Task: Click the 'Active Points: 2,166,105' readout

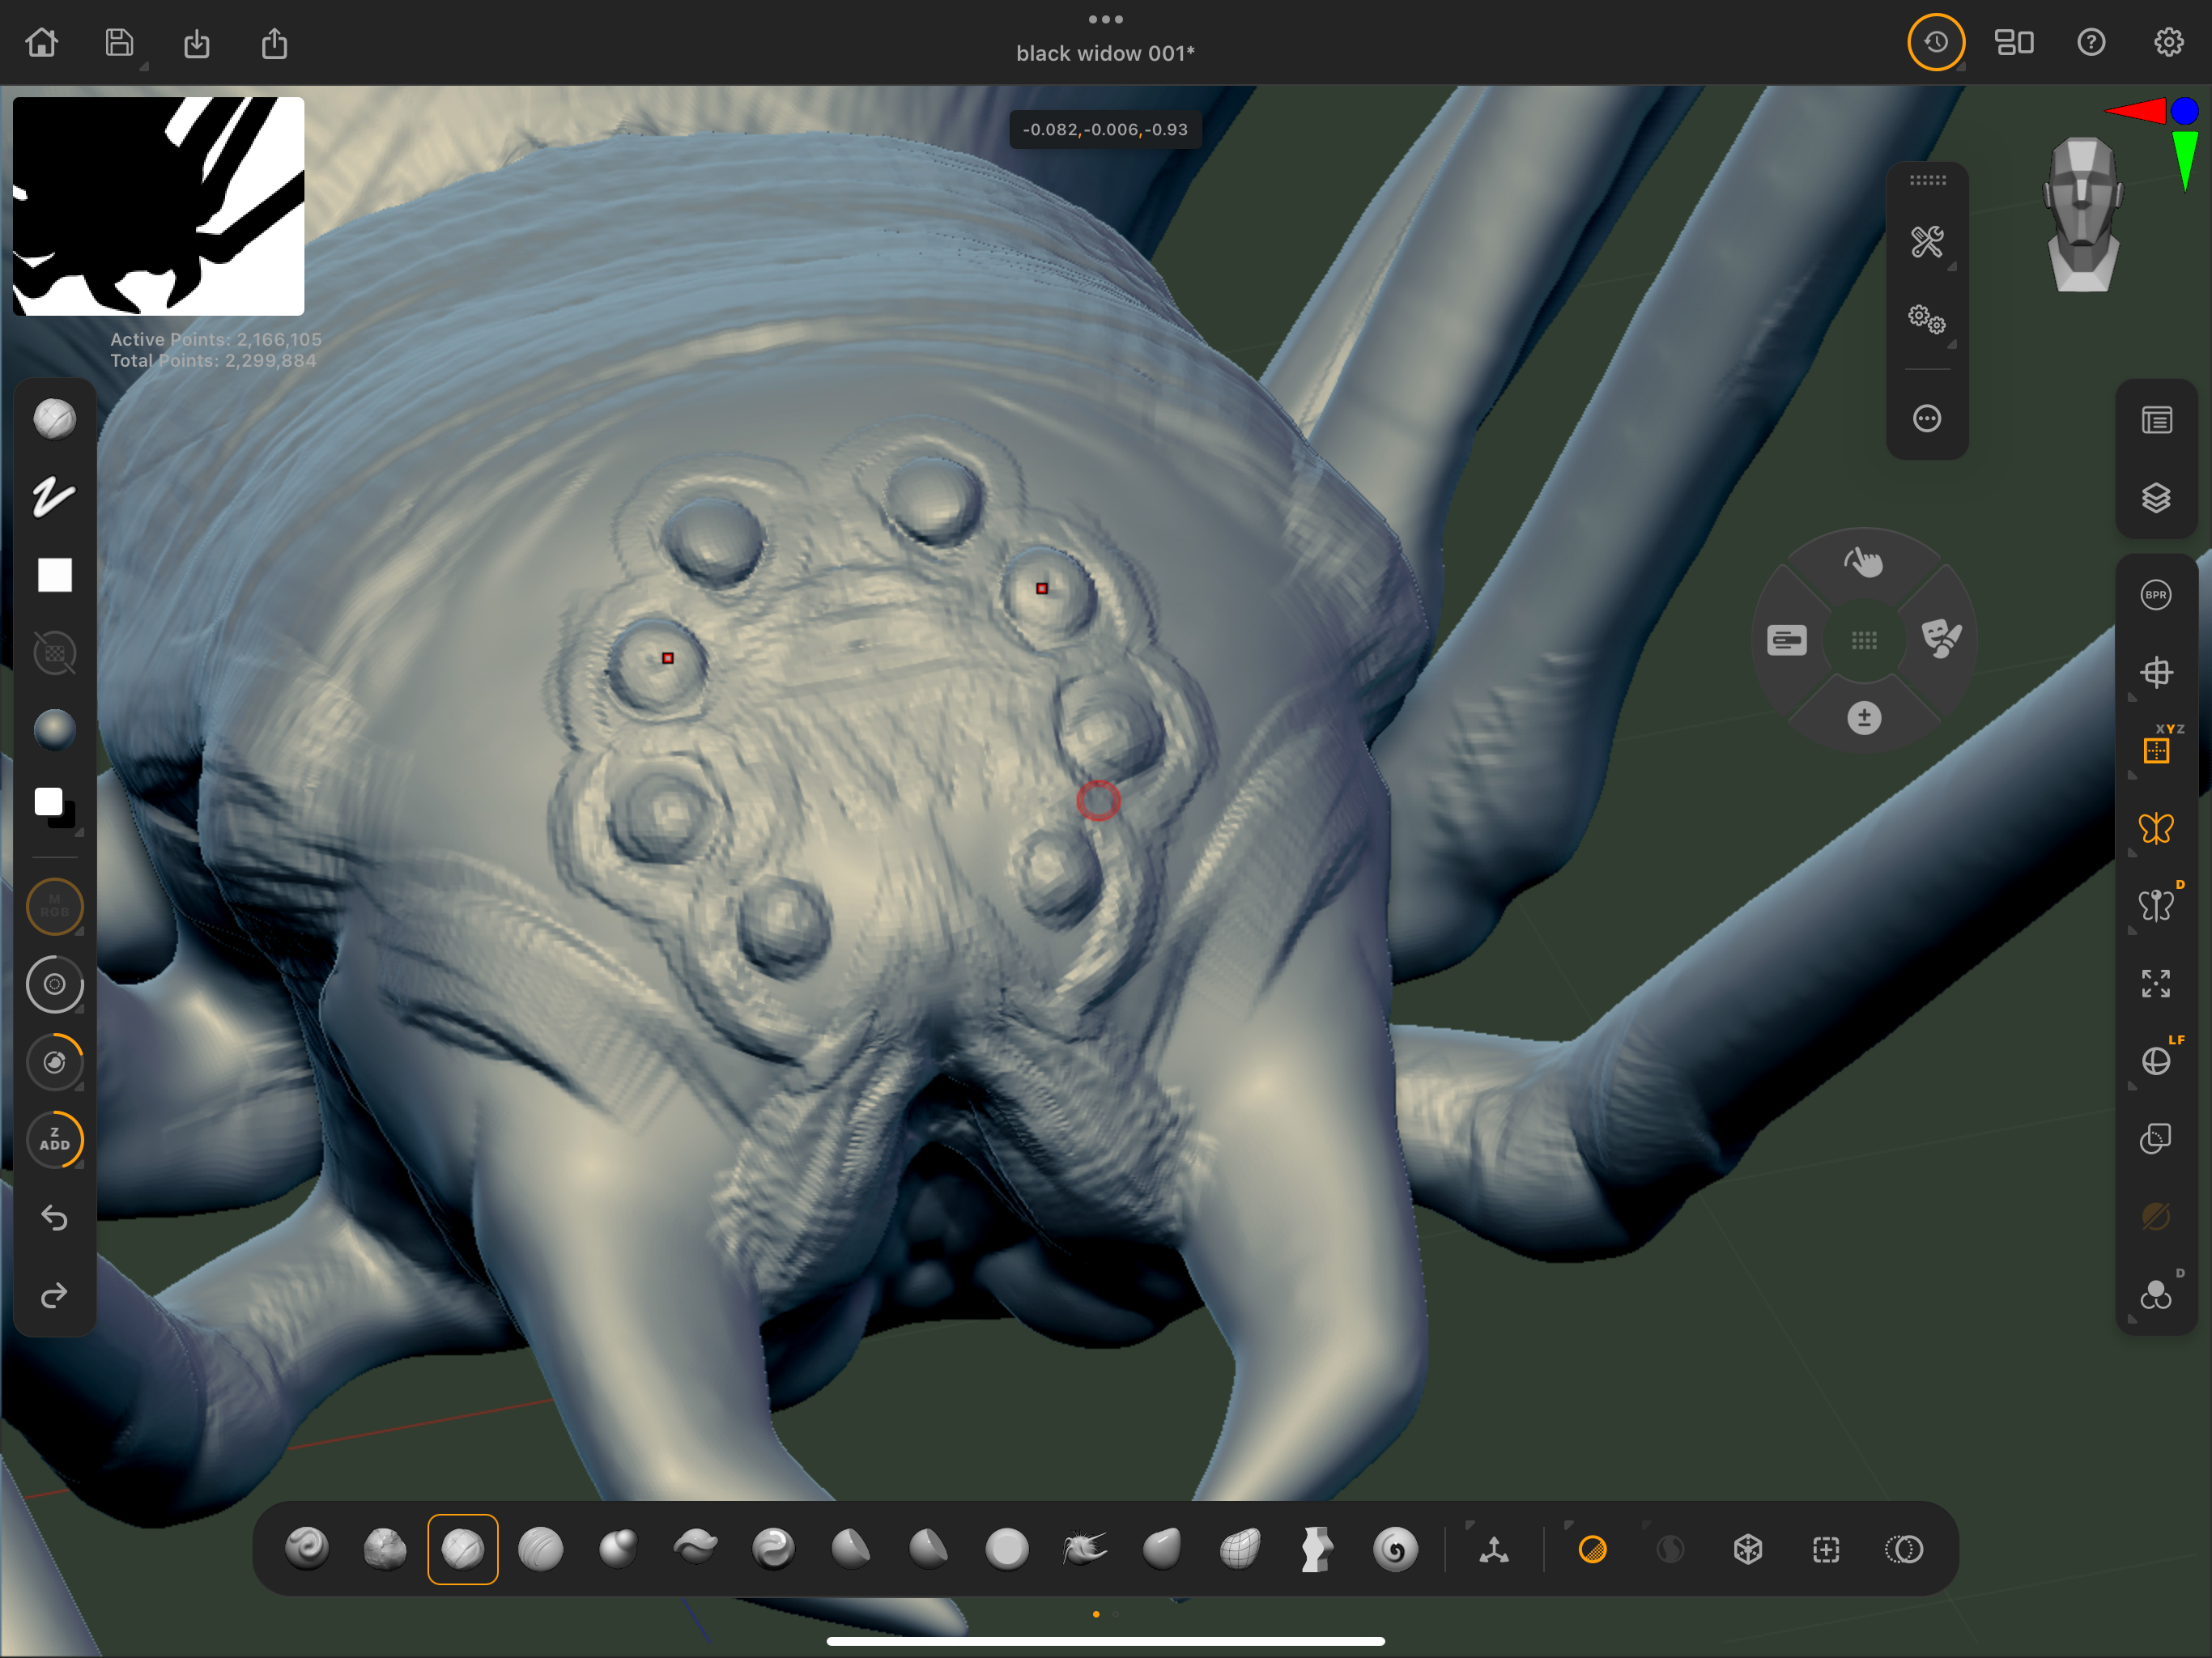Action: pyautogui.click(x=215, y=339)
